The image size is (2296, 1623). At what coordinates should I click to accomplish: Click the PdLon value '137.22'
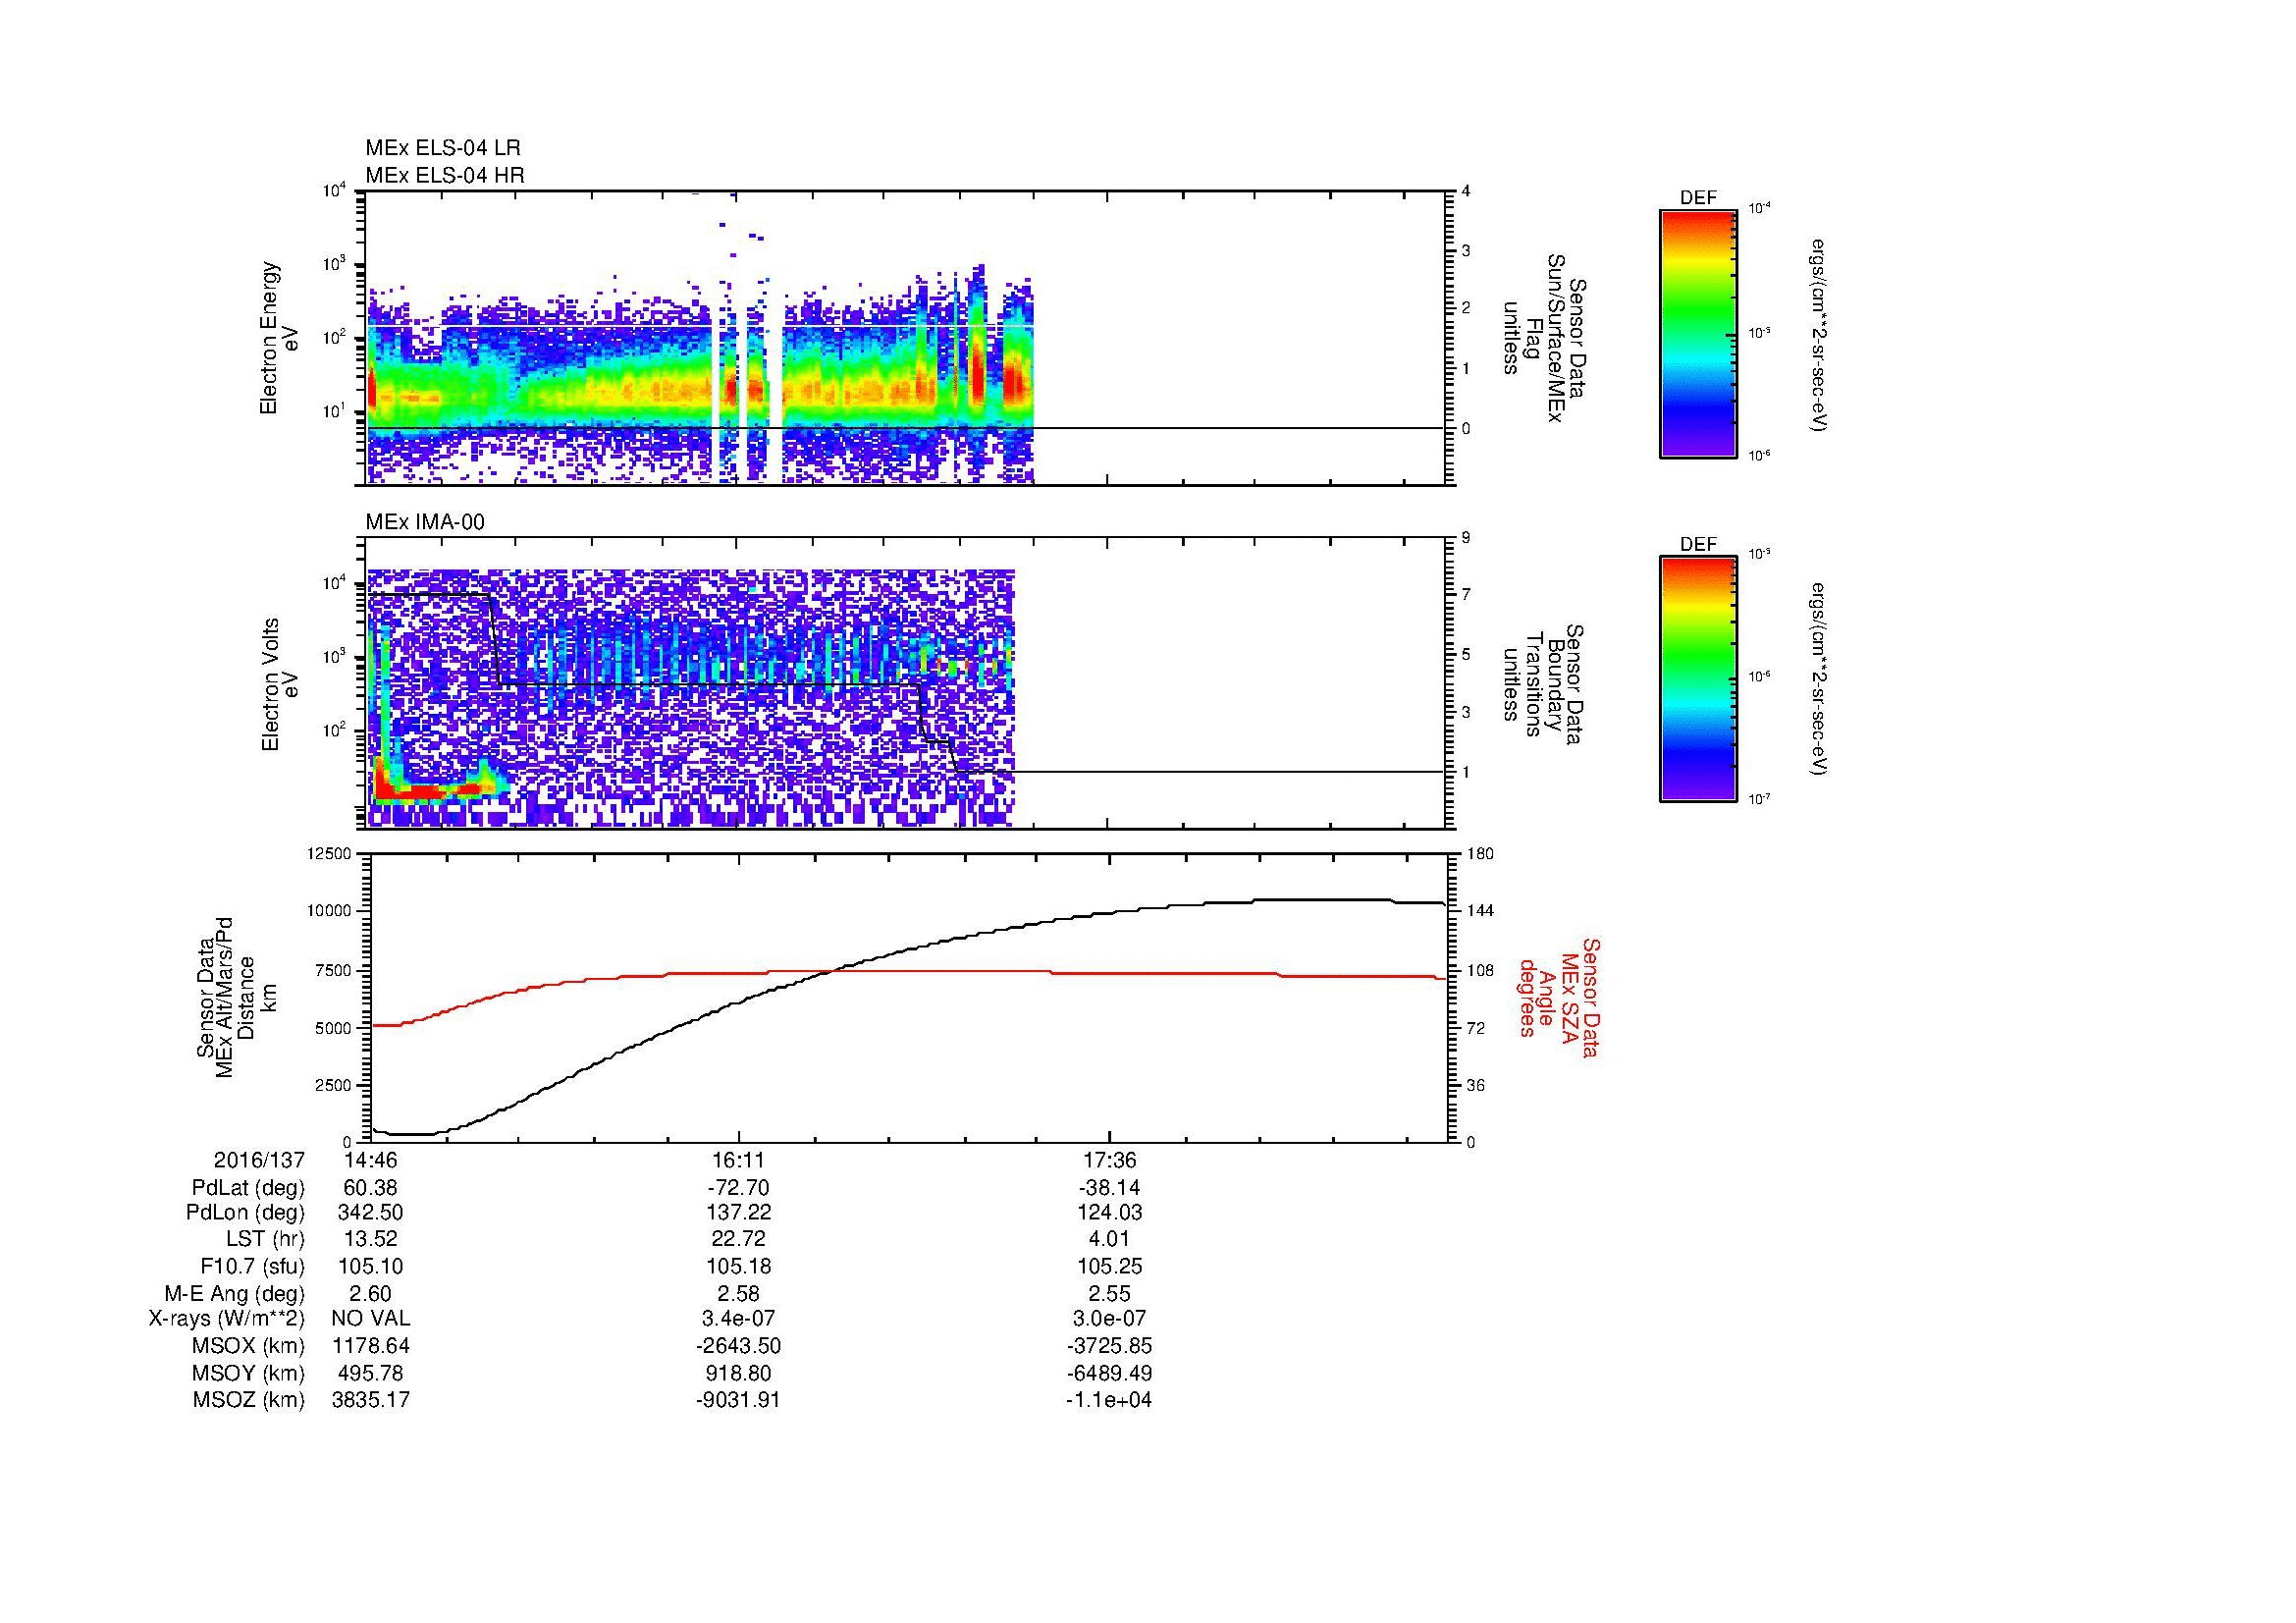pos(738,1213)
